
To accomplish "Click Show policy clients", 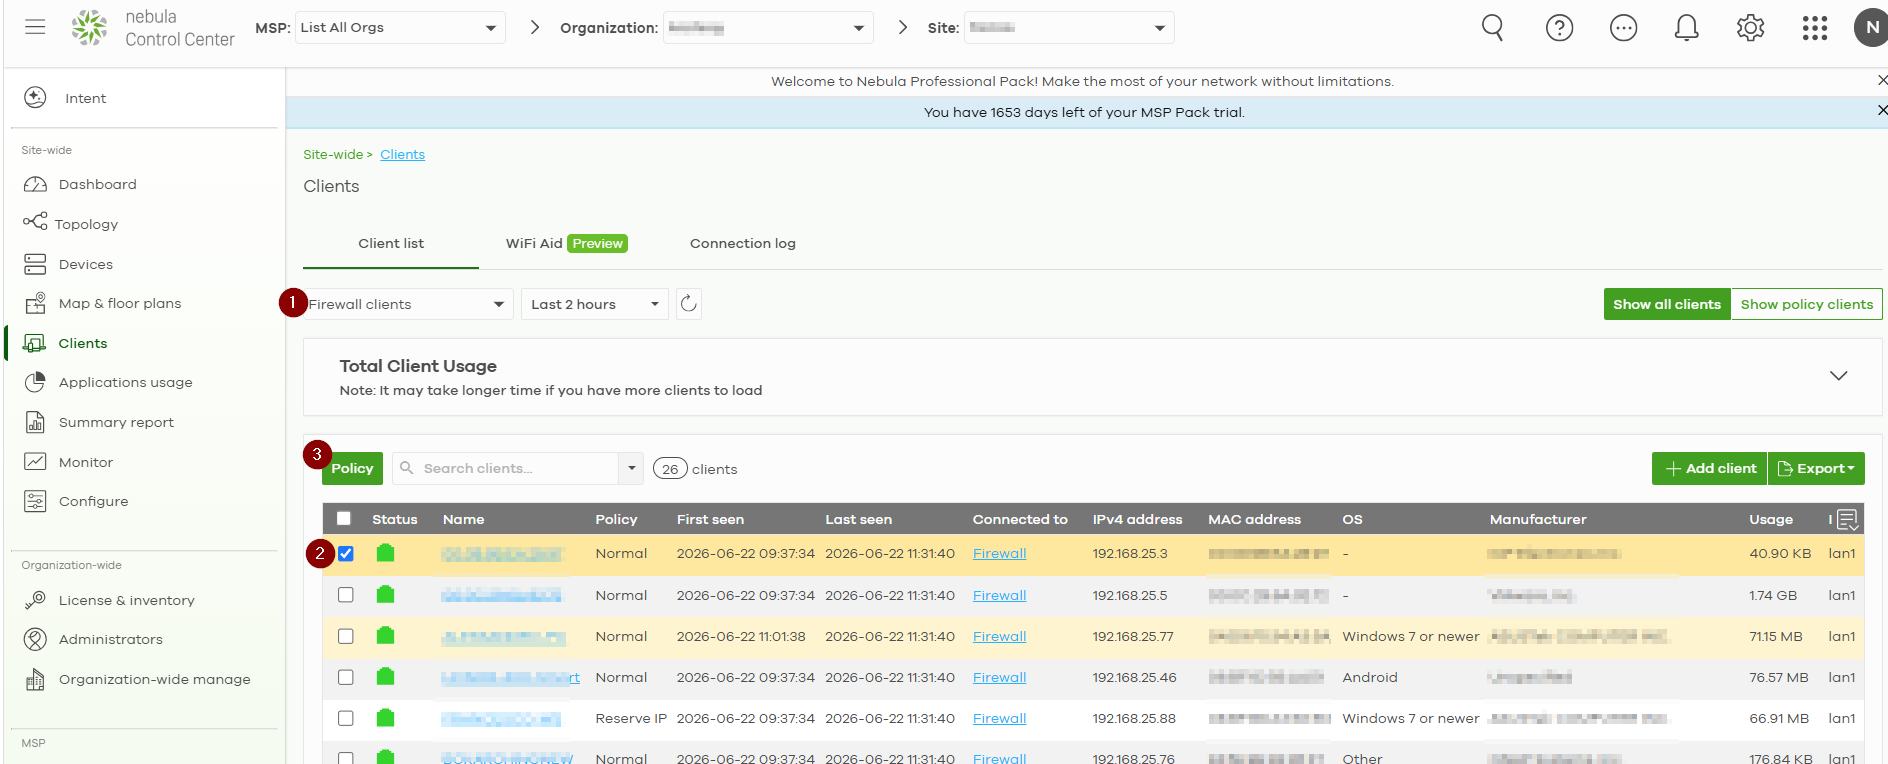I will click(1807, 304).
